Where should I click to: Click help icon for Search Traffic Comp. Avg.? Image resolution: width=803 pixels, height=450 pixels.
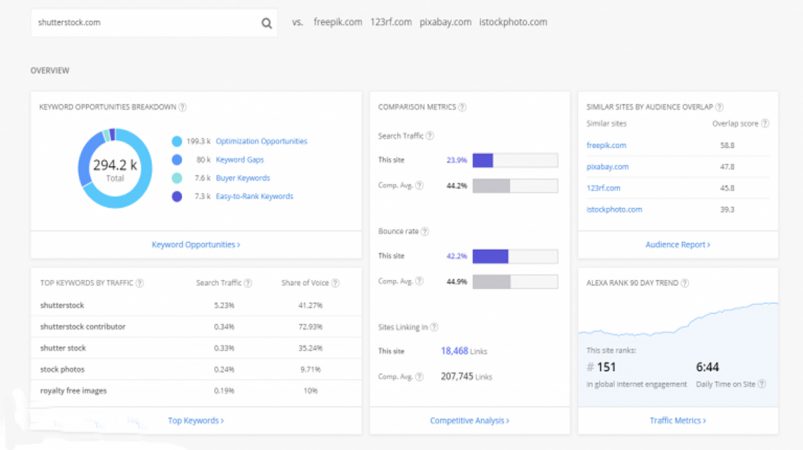coord(419,185)
